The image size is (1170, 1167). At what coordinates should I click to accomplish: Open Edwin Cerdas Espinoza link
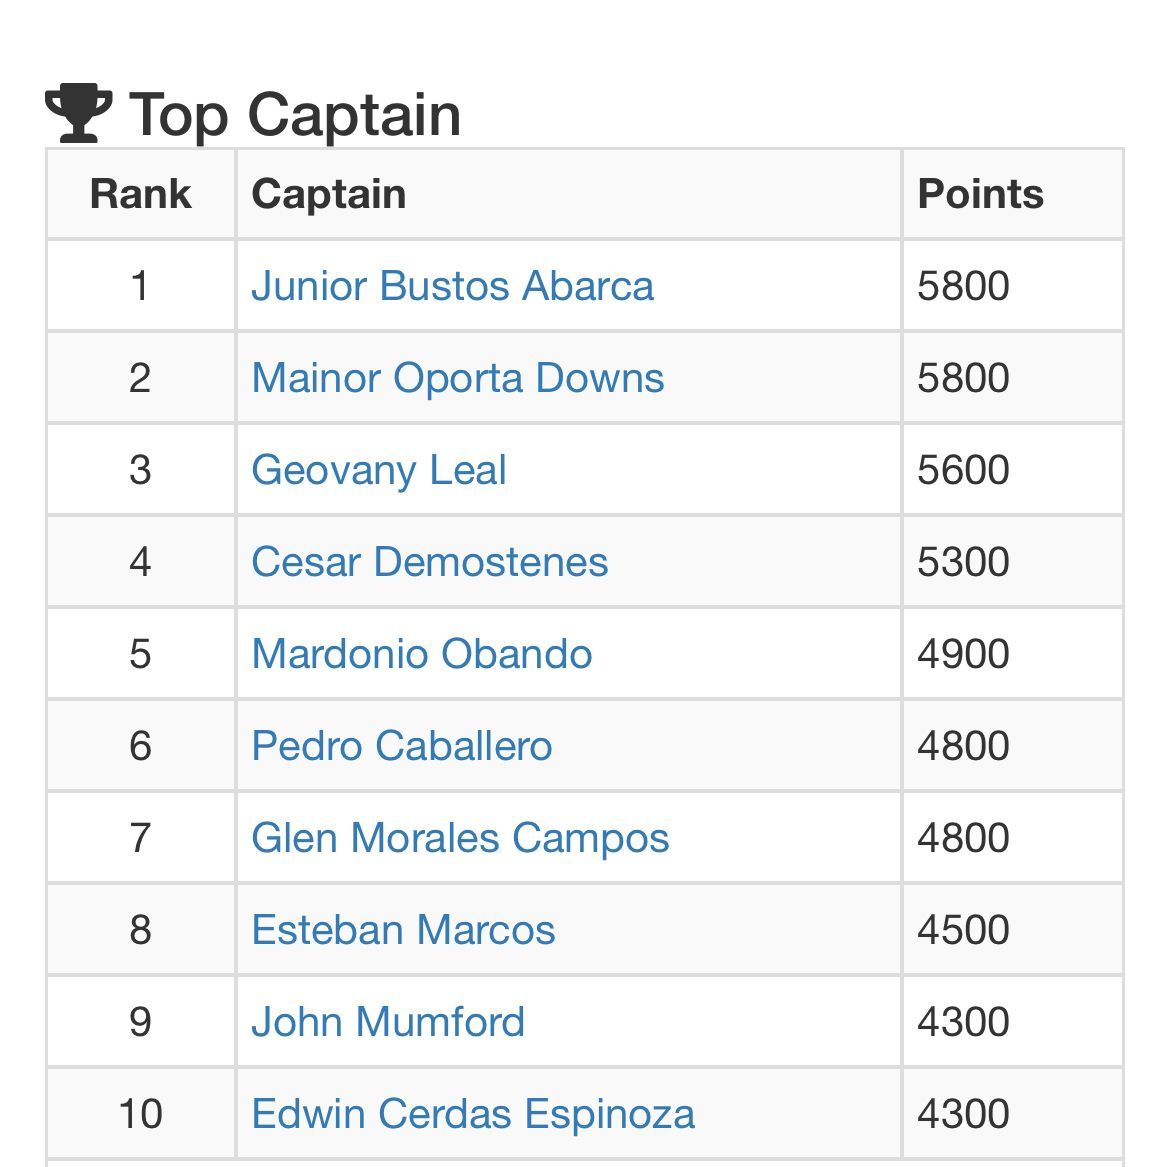(x=473, y=1114)
